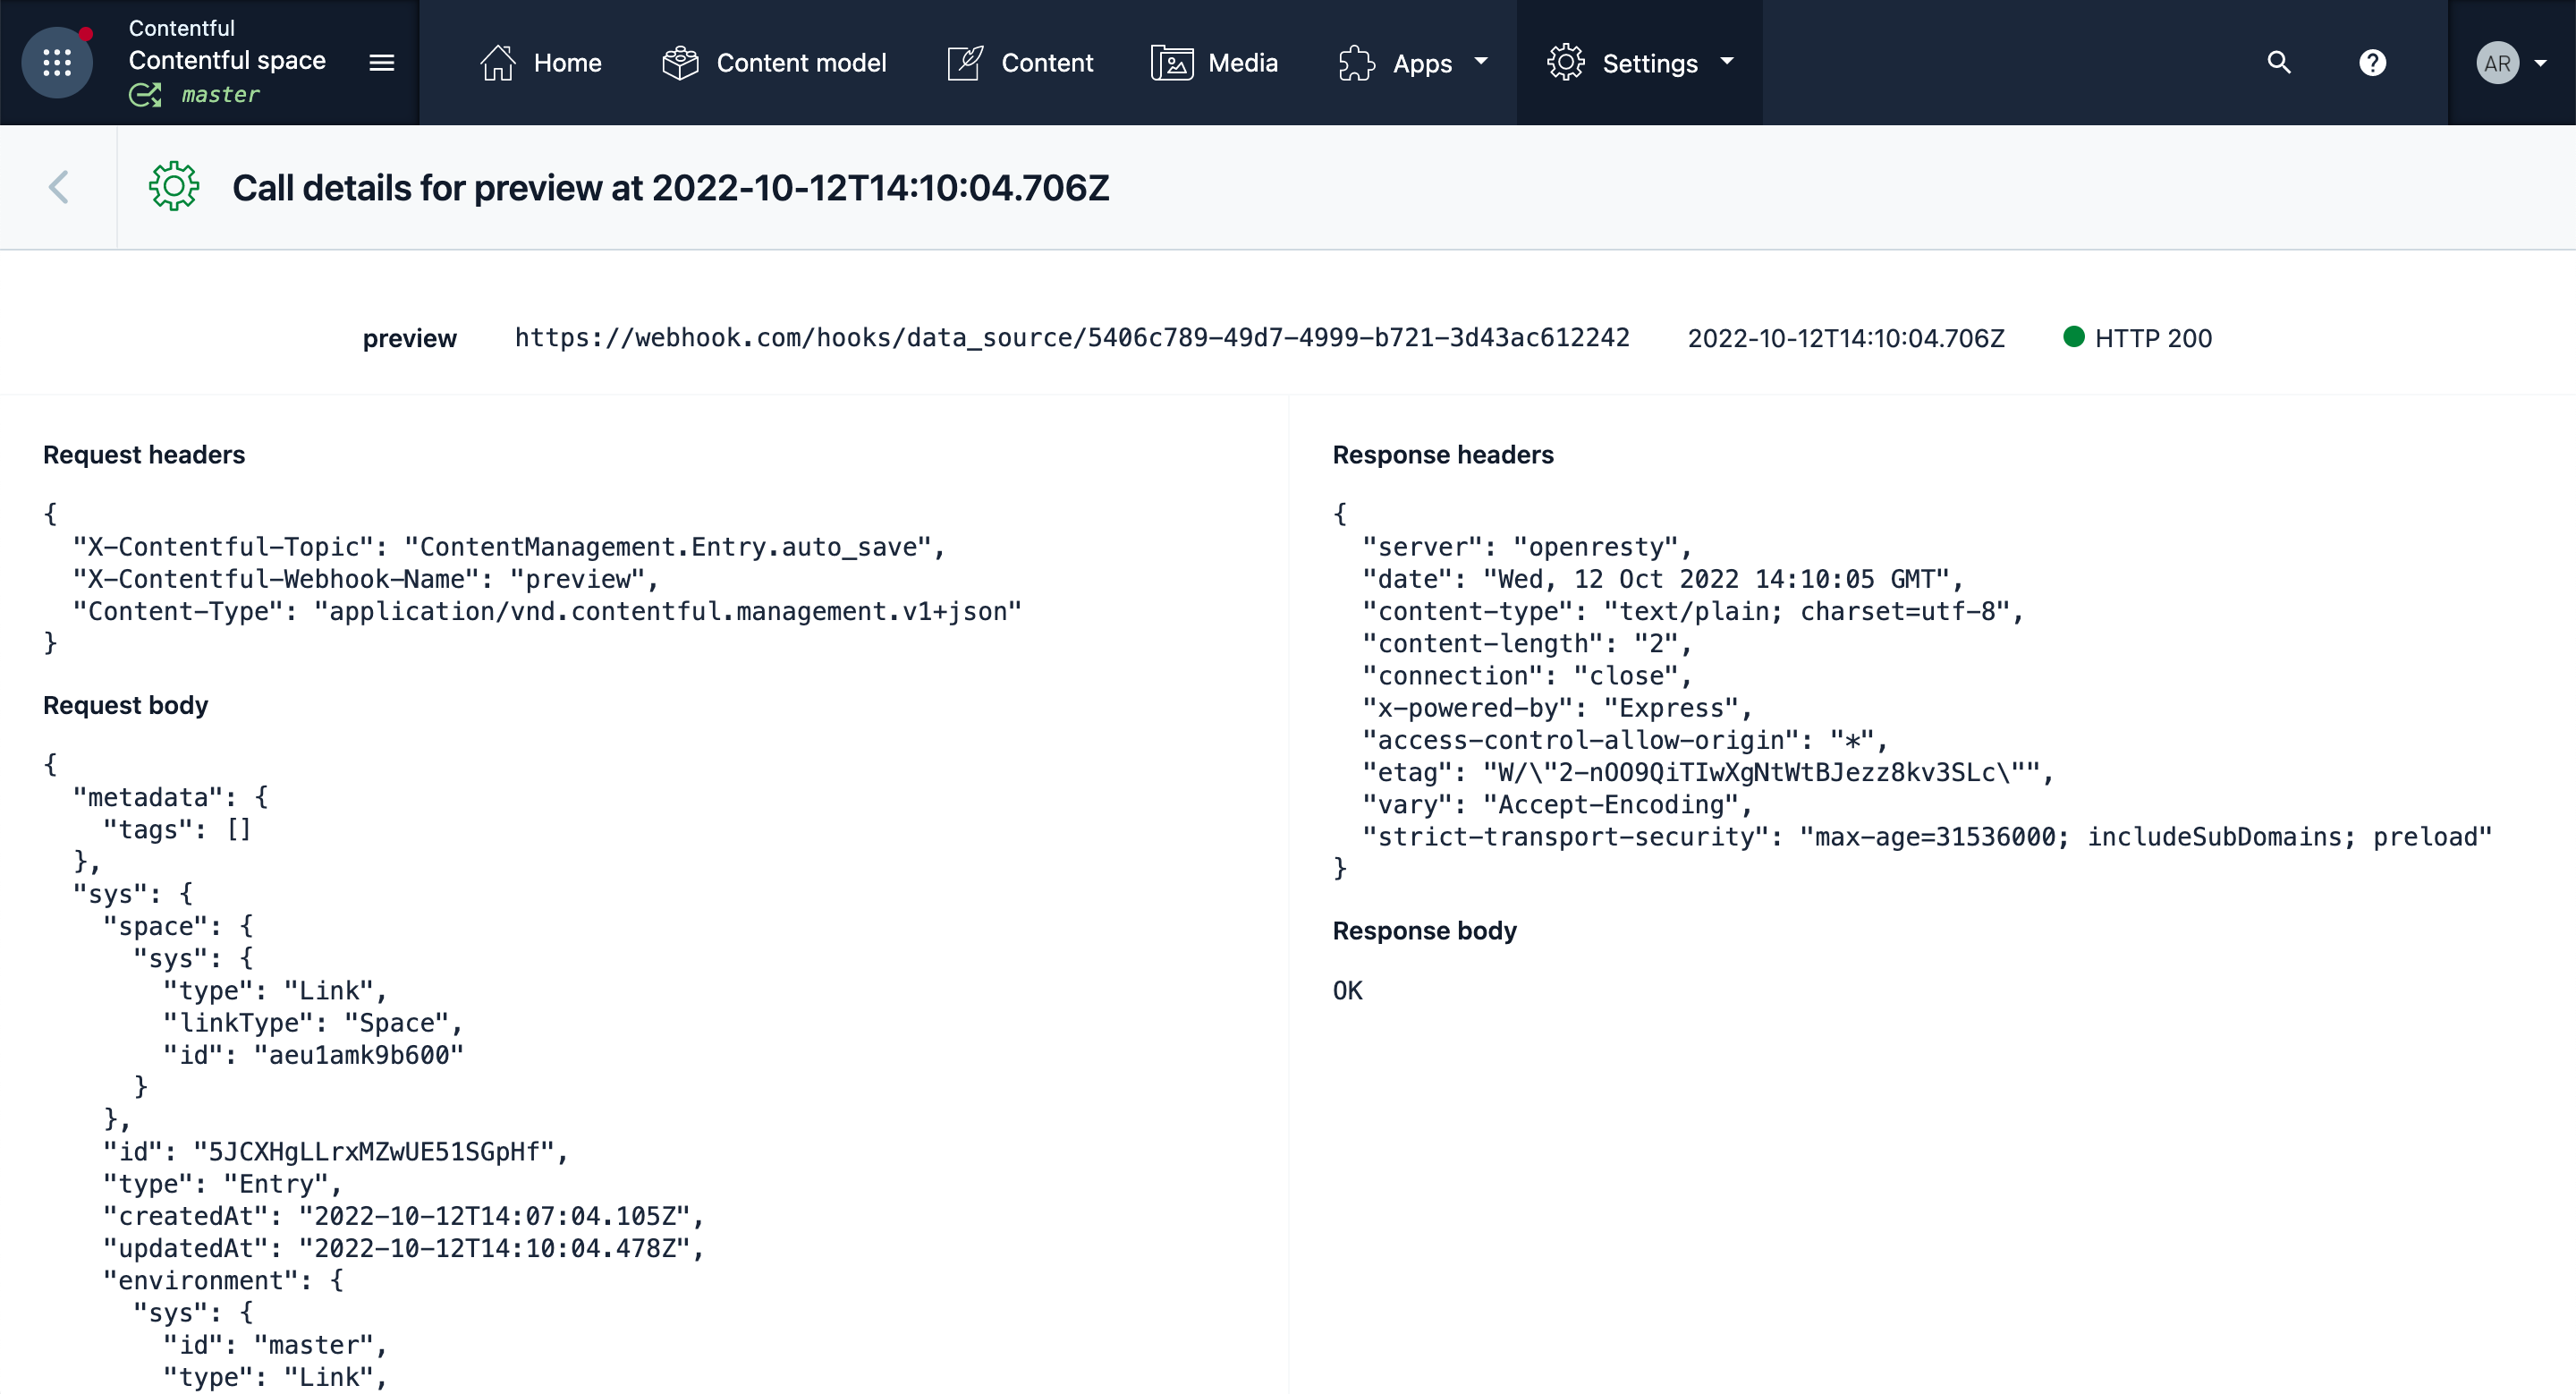Click the Settings gear in the navbar
The image size is (2576, 1394).
coord(1565,62)
